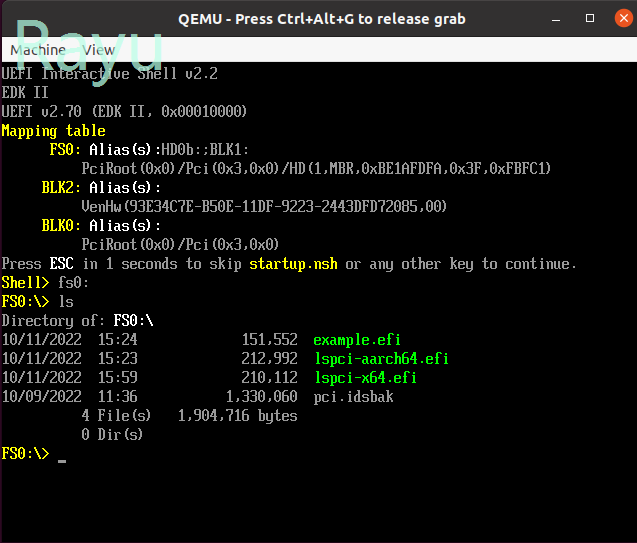This screenshot has height=543, width=637.
Task: Click the Directory of: FS0:\ line
Action: [78, 321]
